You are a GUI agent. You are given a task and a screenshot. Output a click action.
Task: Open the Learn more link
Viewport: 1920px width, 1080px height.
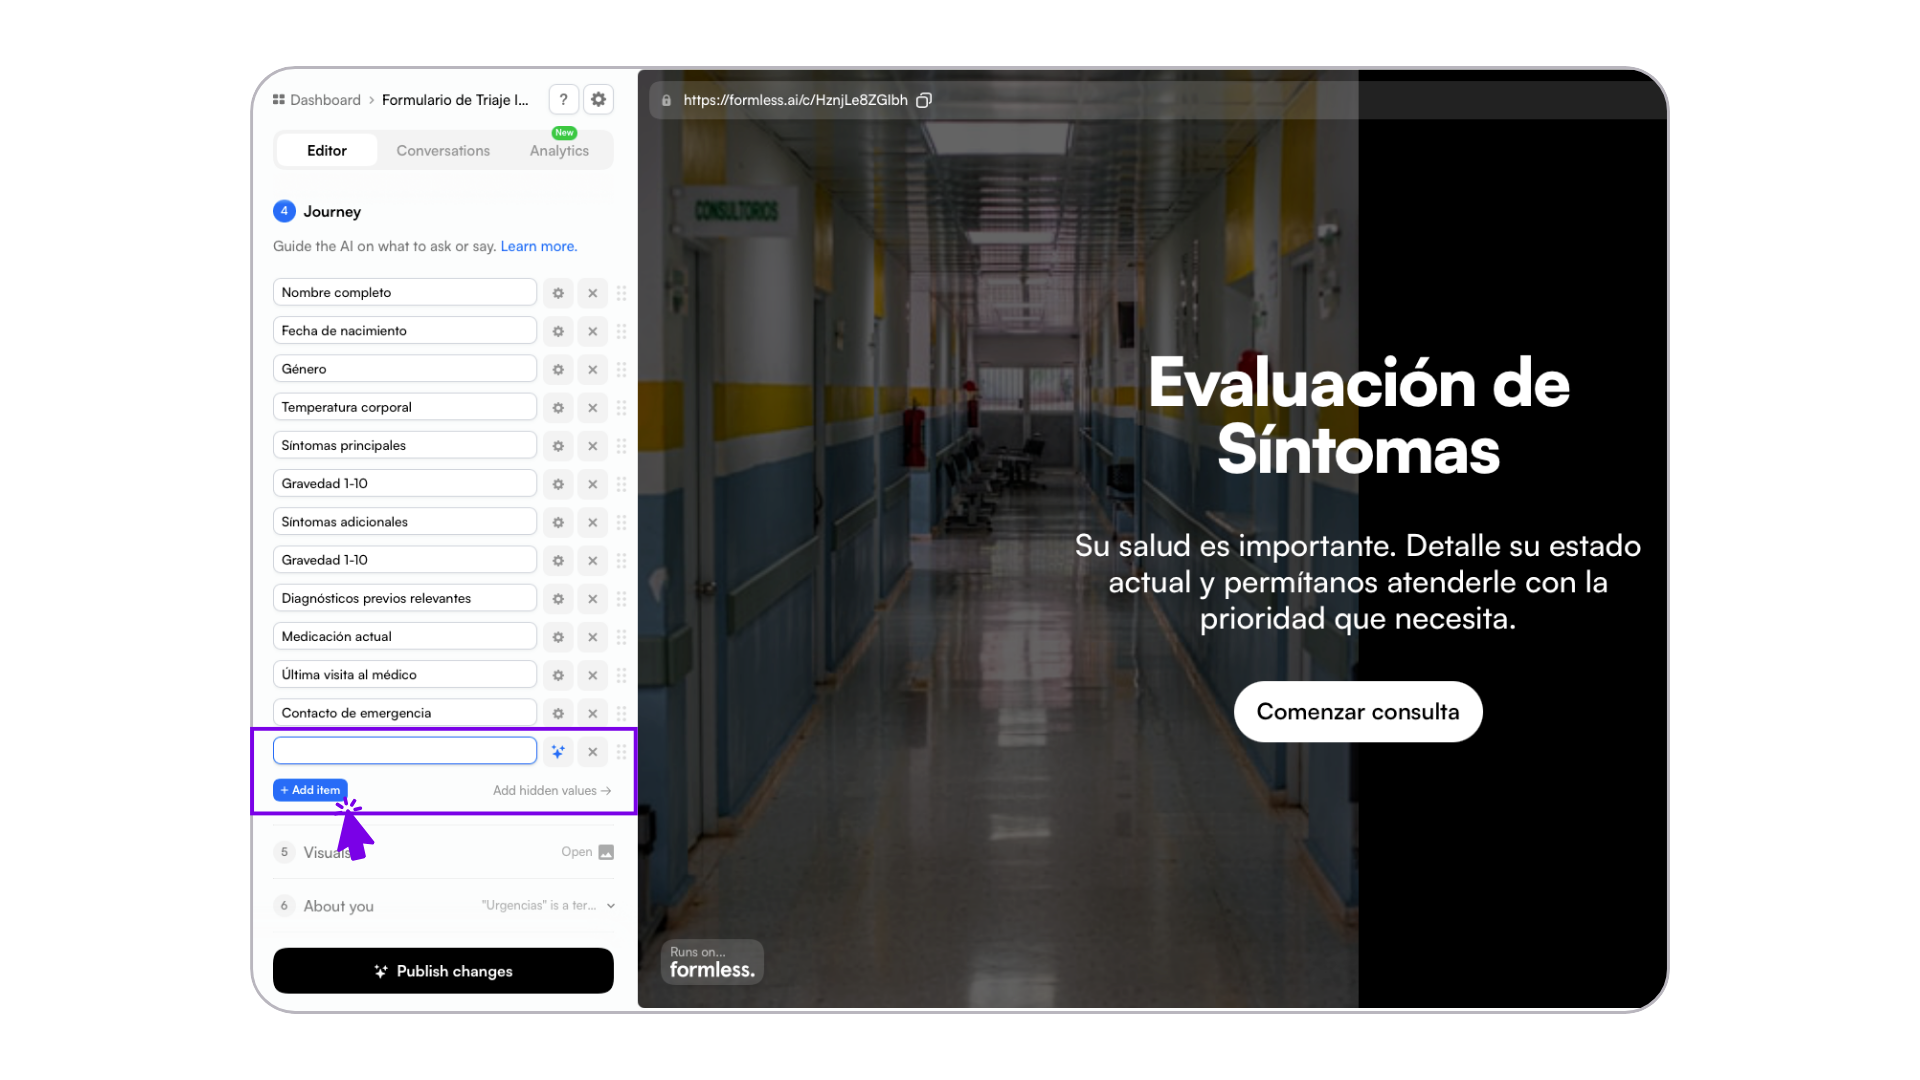click(538, 246)
